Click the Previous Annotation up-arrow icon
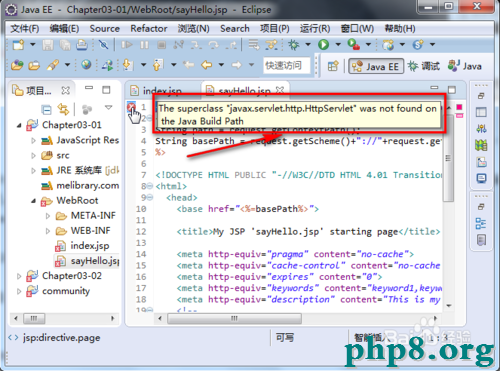Viewport: 500px width, 371px height. tap(158, 65)
